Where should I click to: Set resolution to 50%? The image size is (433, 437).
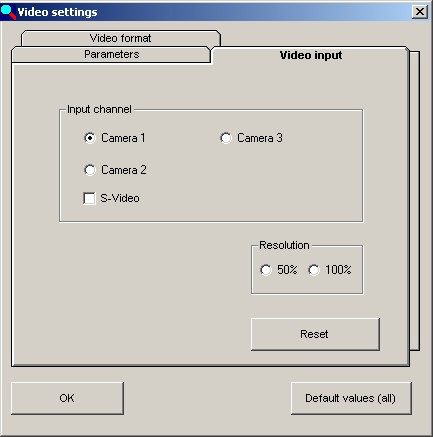(x=266, y=270)
